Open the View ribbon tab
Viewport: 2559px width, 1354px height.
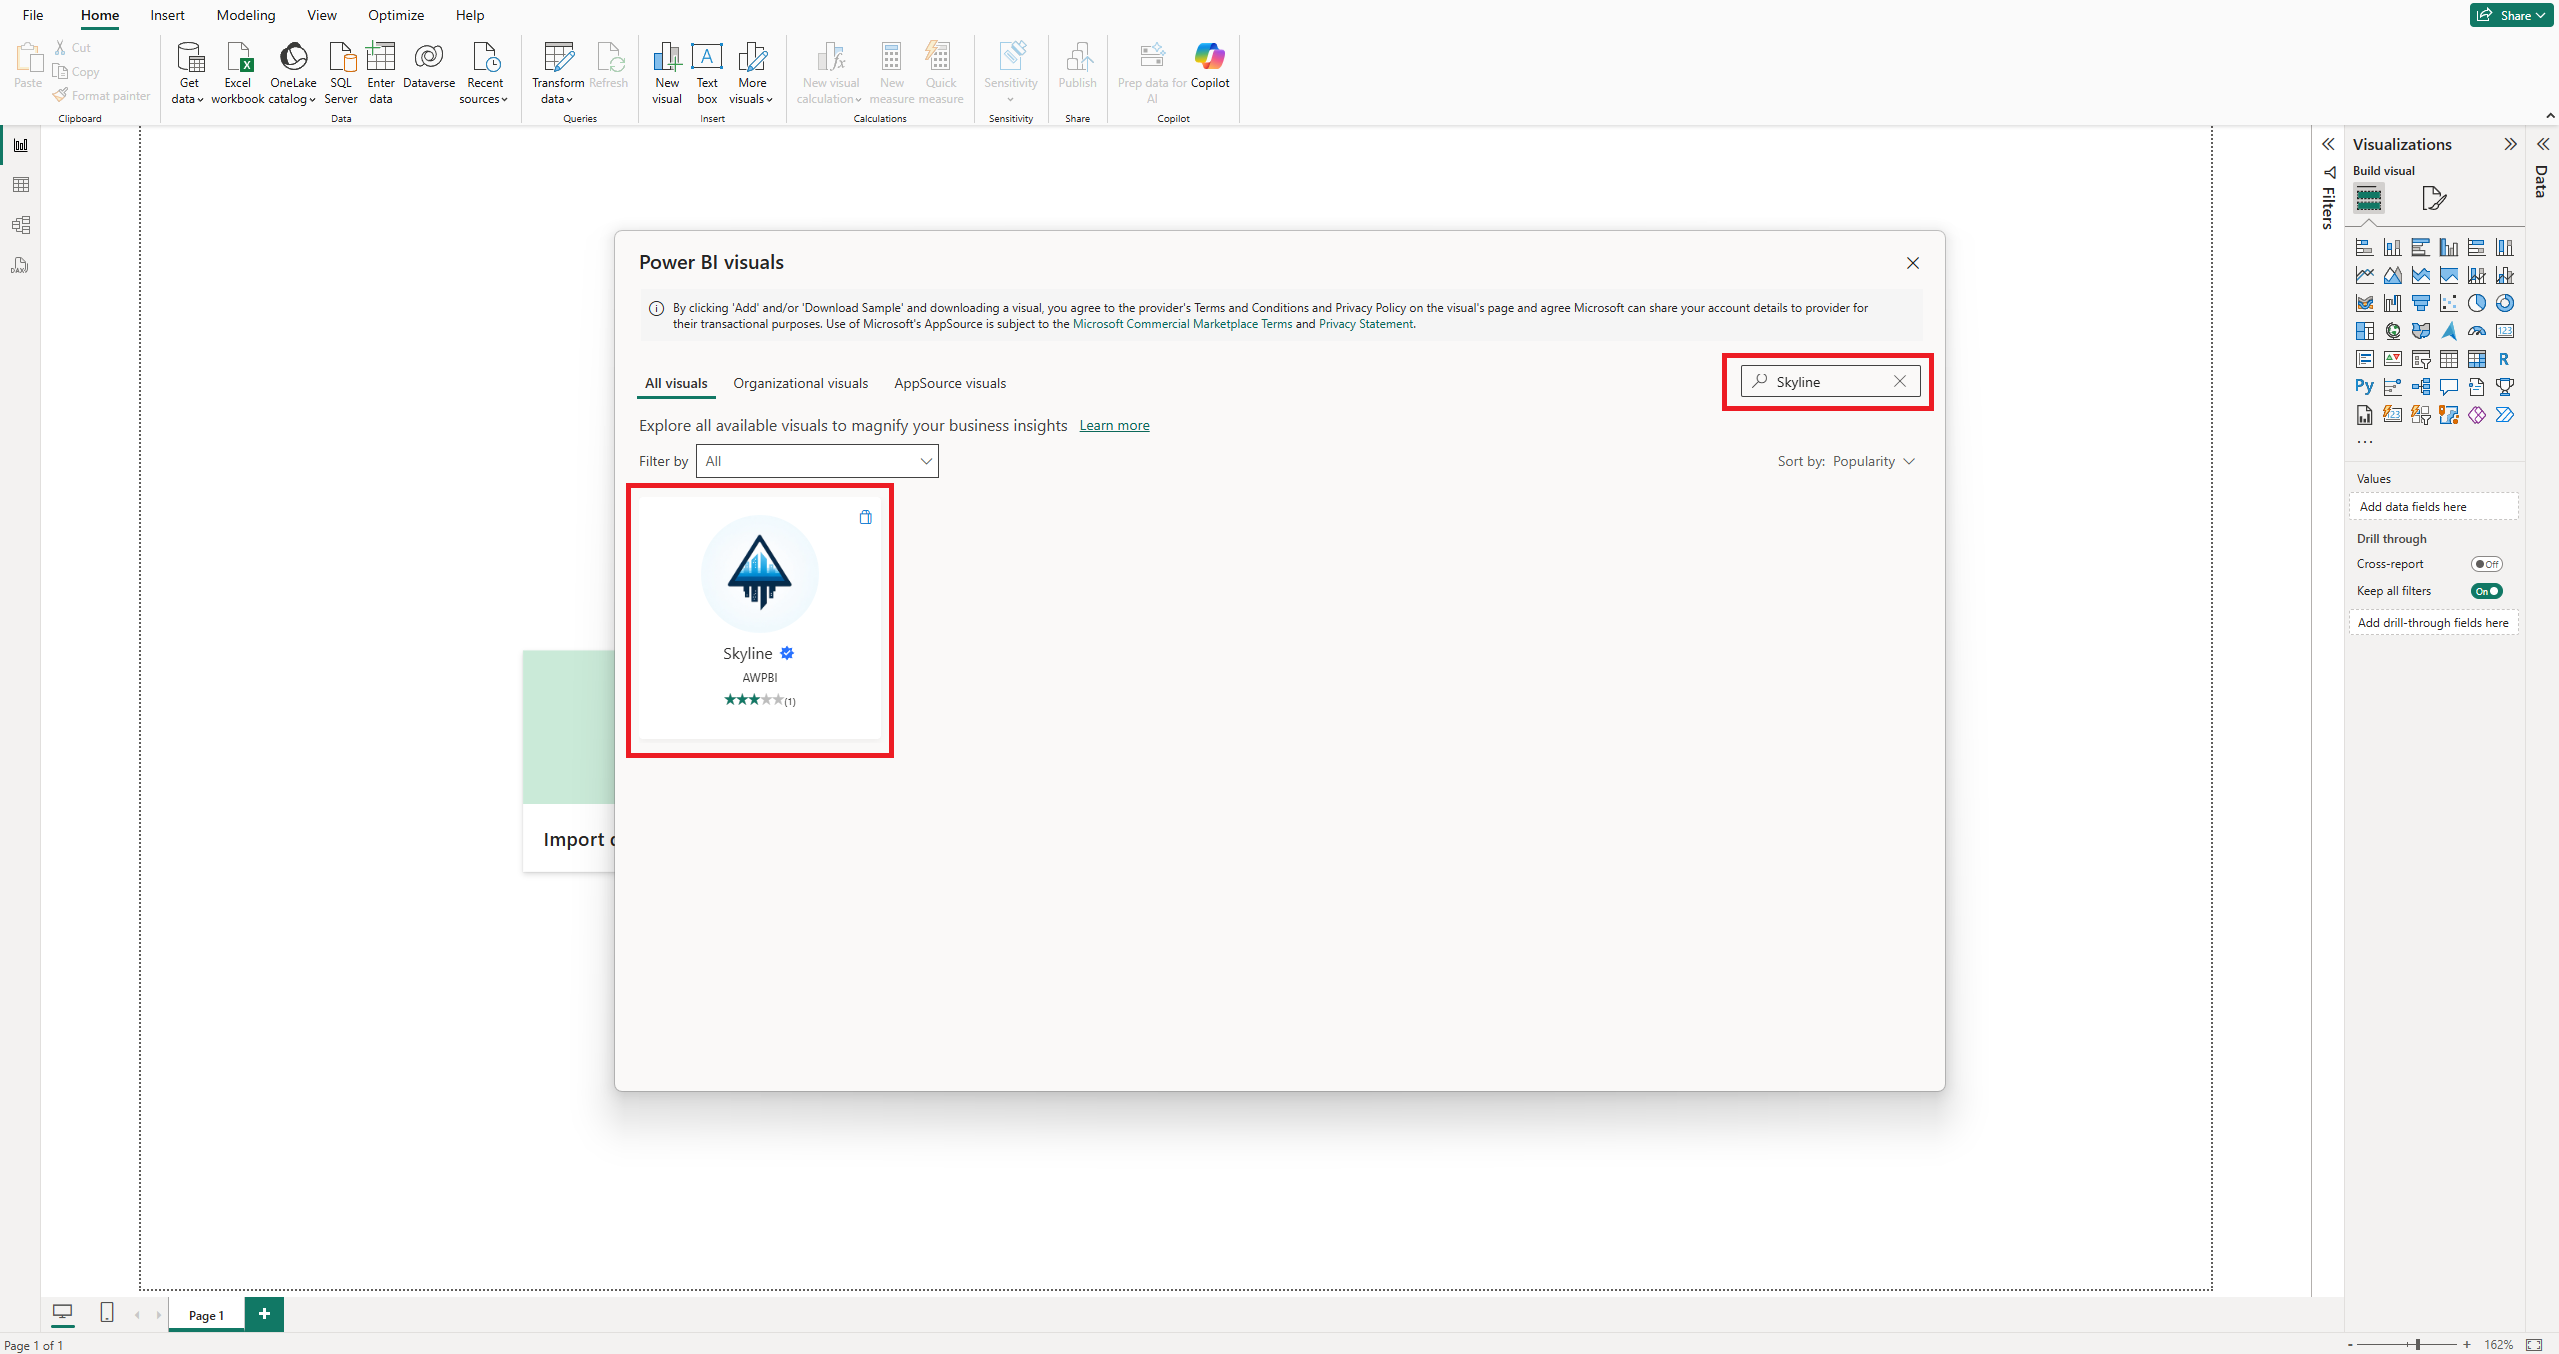pos(322,15)
